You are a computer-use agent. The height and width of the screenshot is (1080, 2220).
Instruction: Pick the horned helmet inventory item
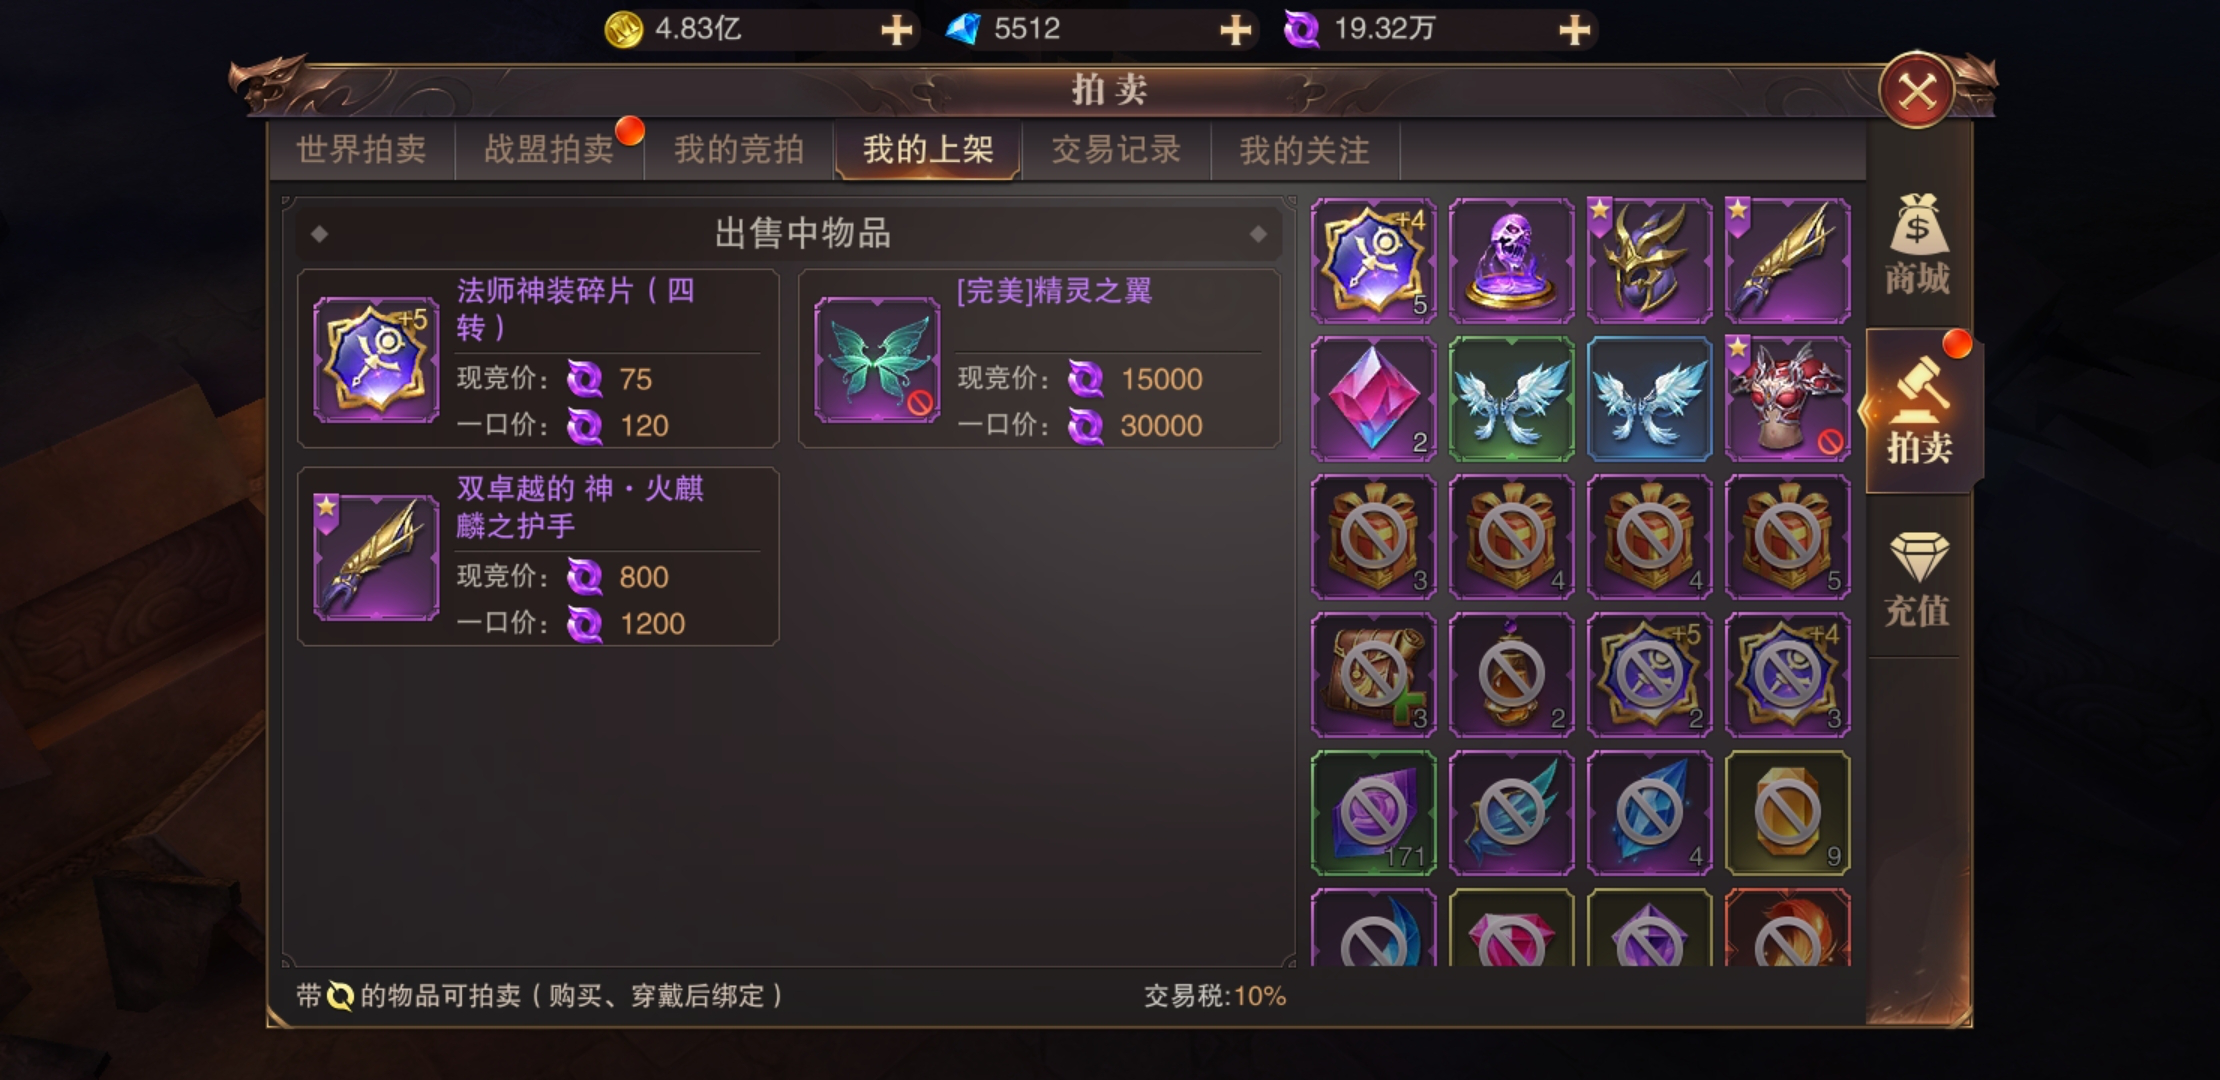pyautogui.click(x=1649, y=261)
